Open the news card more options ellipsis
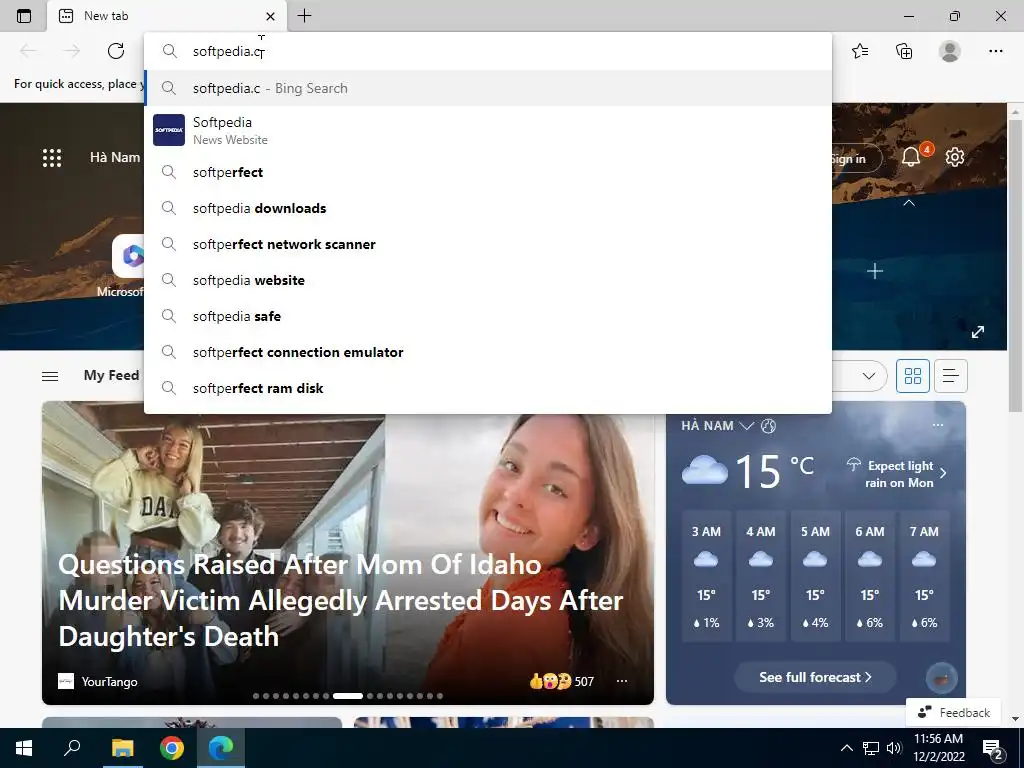Image resolution: width=1024 pixels, height=768 pixels. click(x=622, y=681)
